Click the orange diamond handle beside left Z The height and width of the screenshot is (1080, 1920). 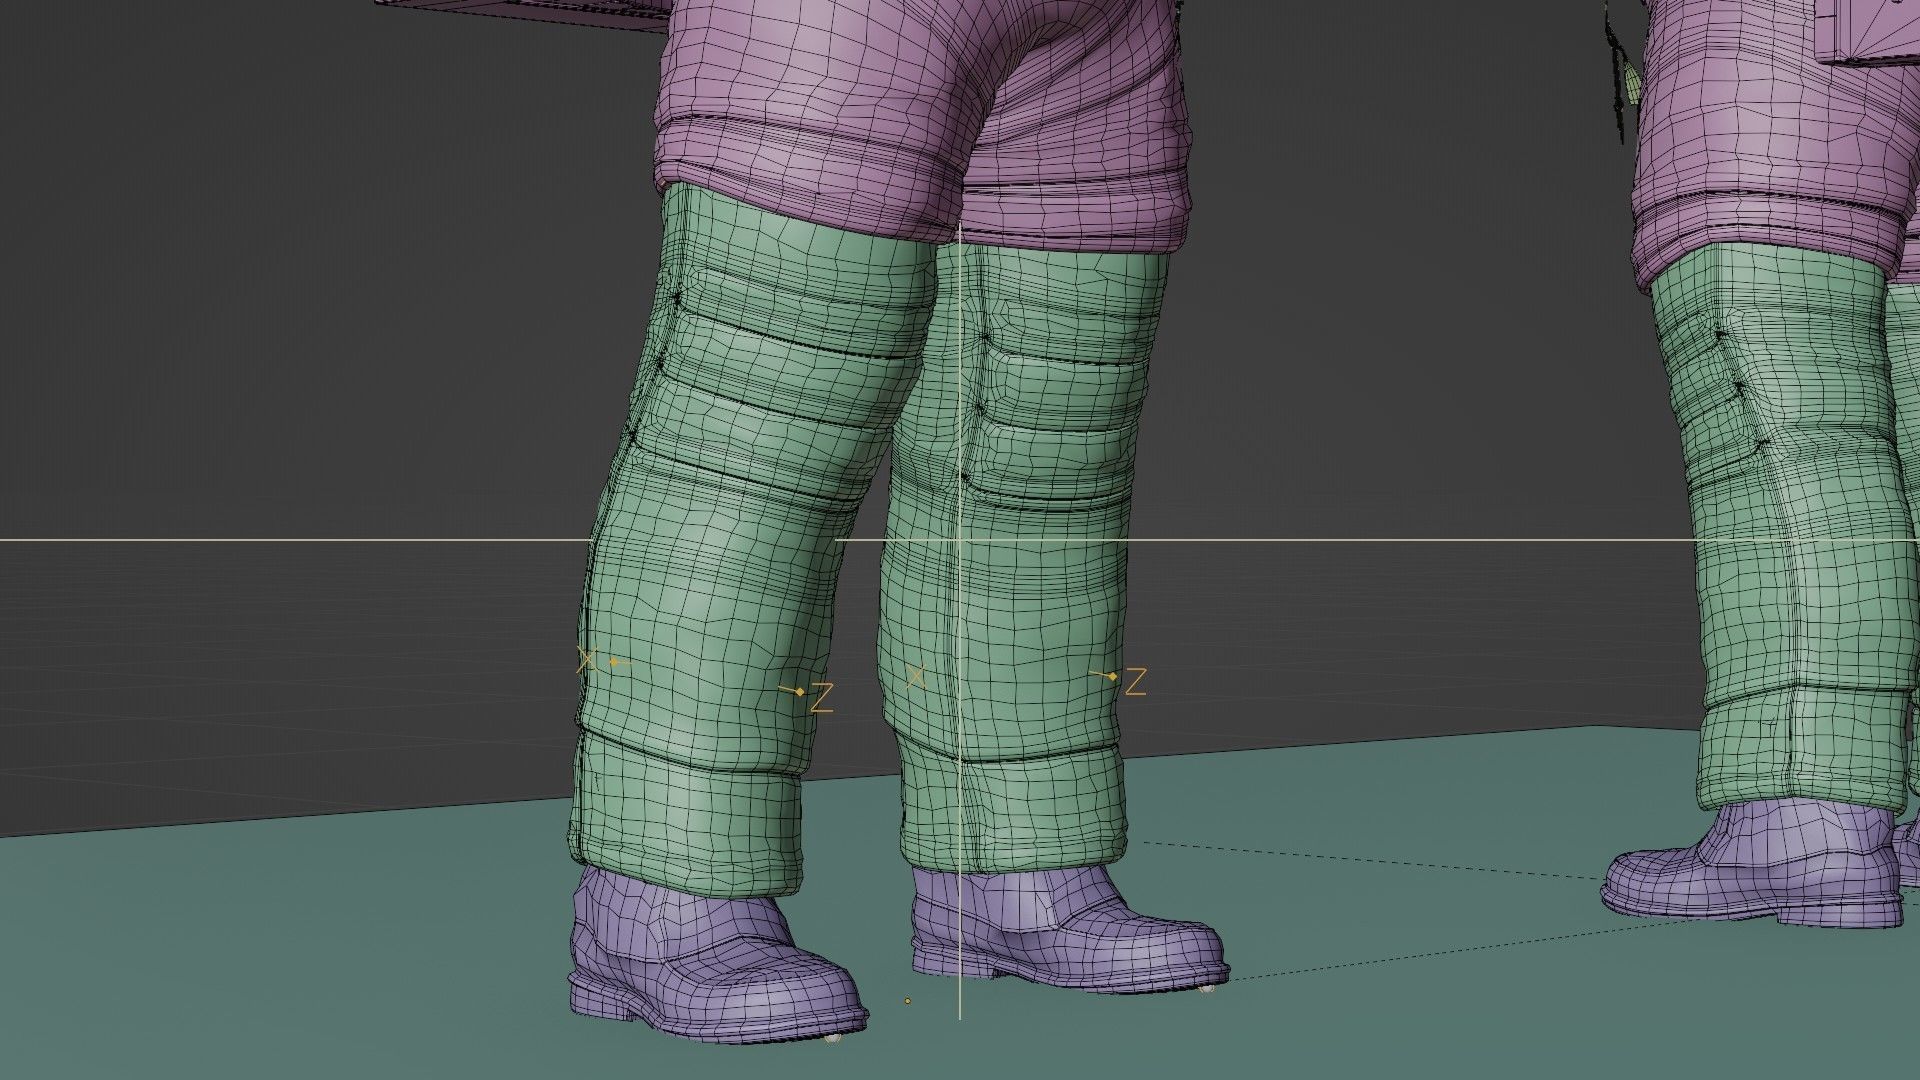coord(799,691)
